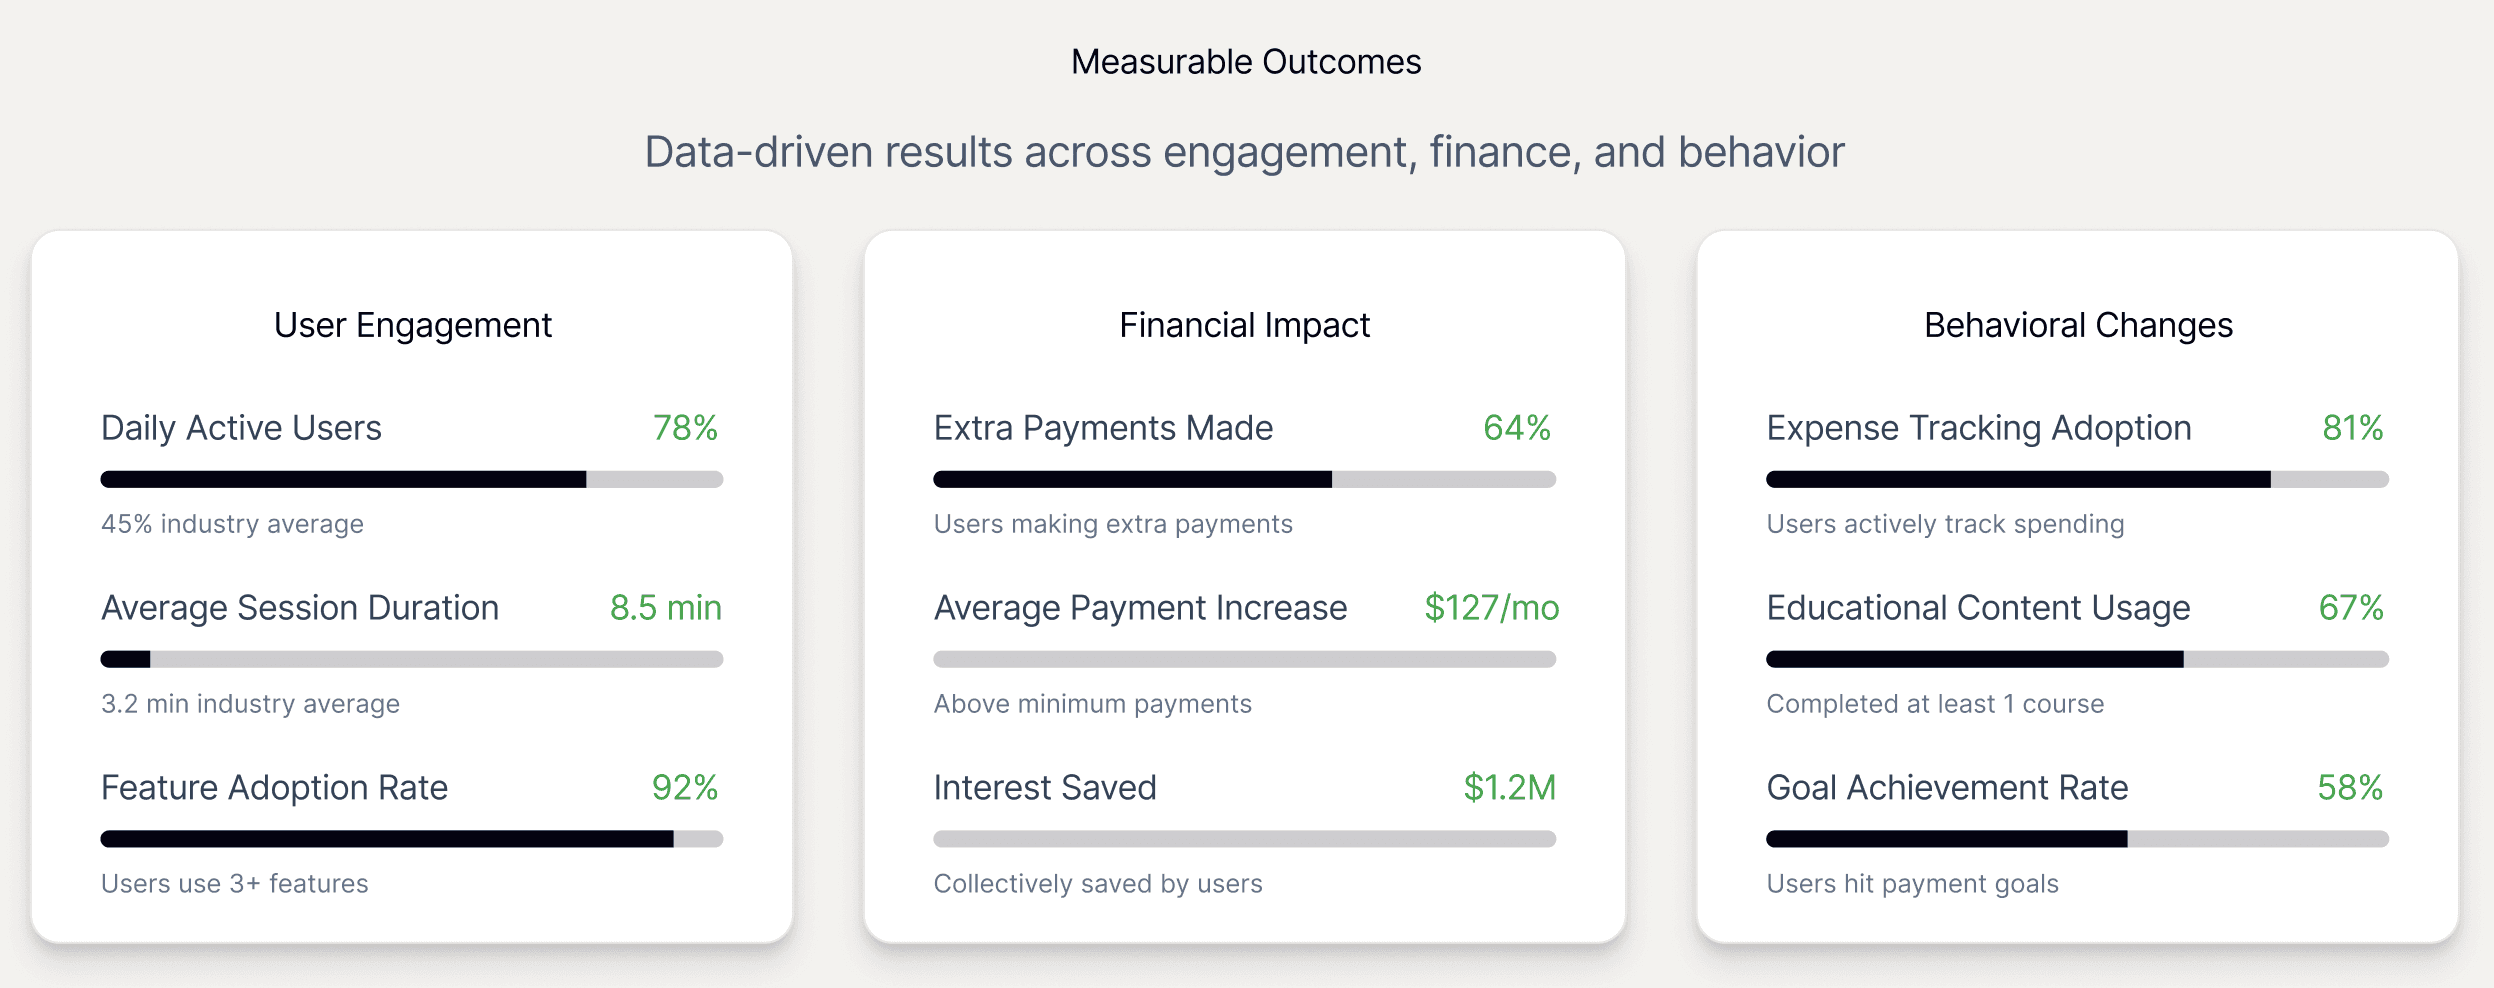Click the Feature Adoption Rate progress bar

(x=411, y=839)
